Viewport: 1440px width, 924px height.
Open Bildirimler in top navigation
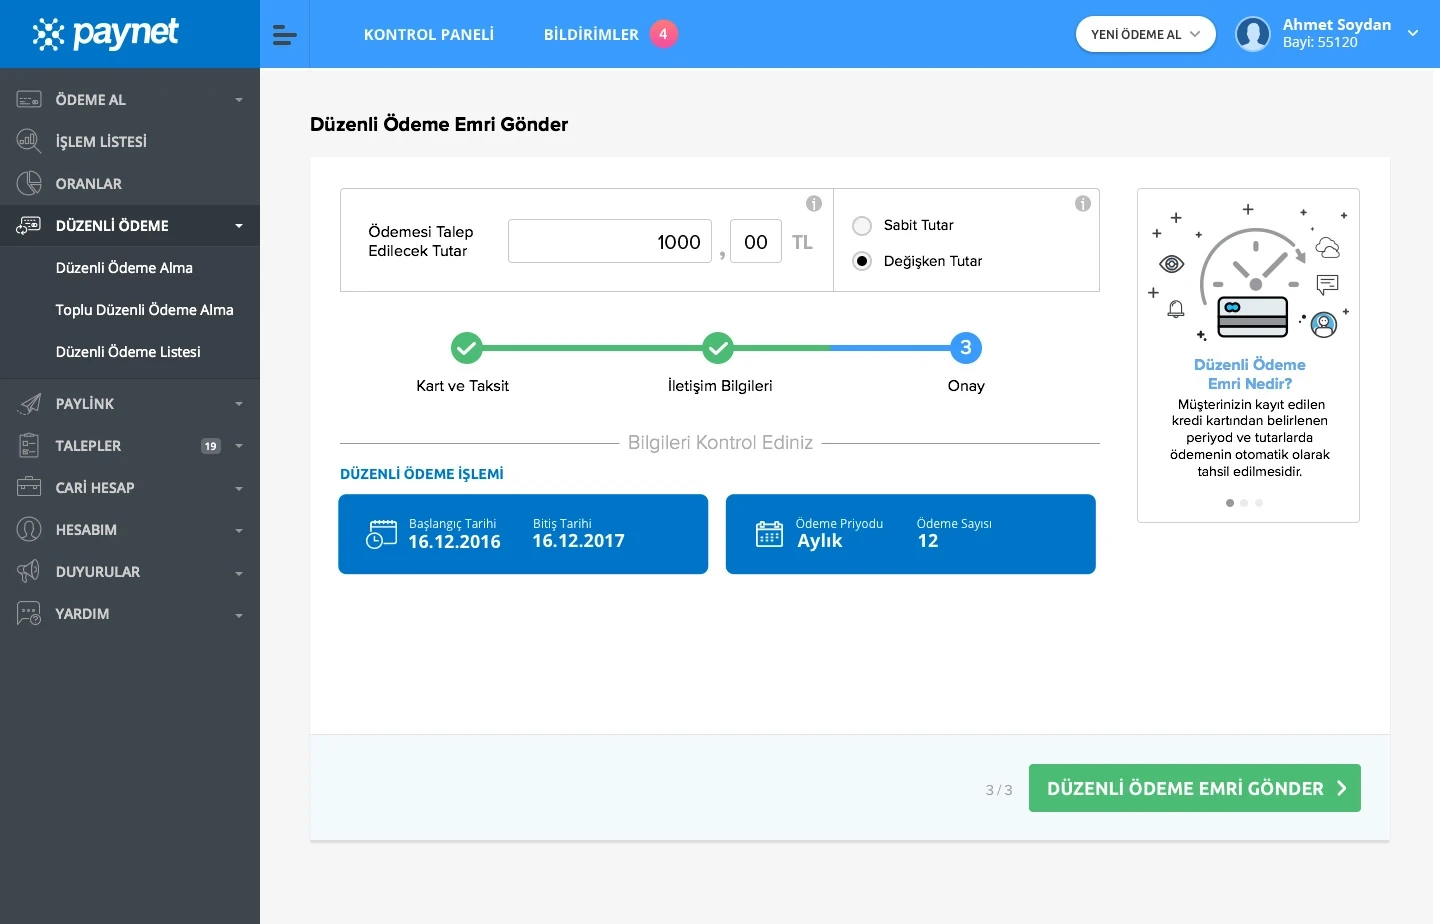tap(591, 35)
